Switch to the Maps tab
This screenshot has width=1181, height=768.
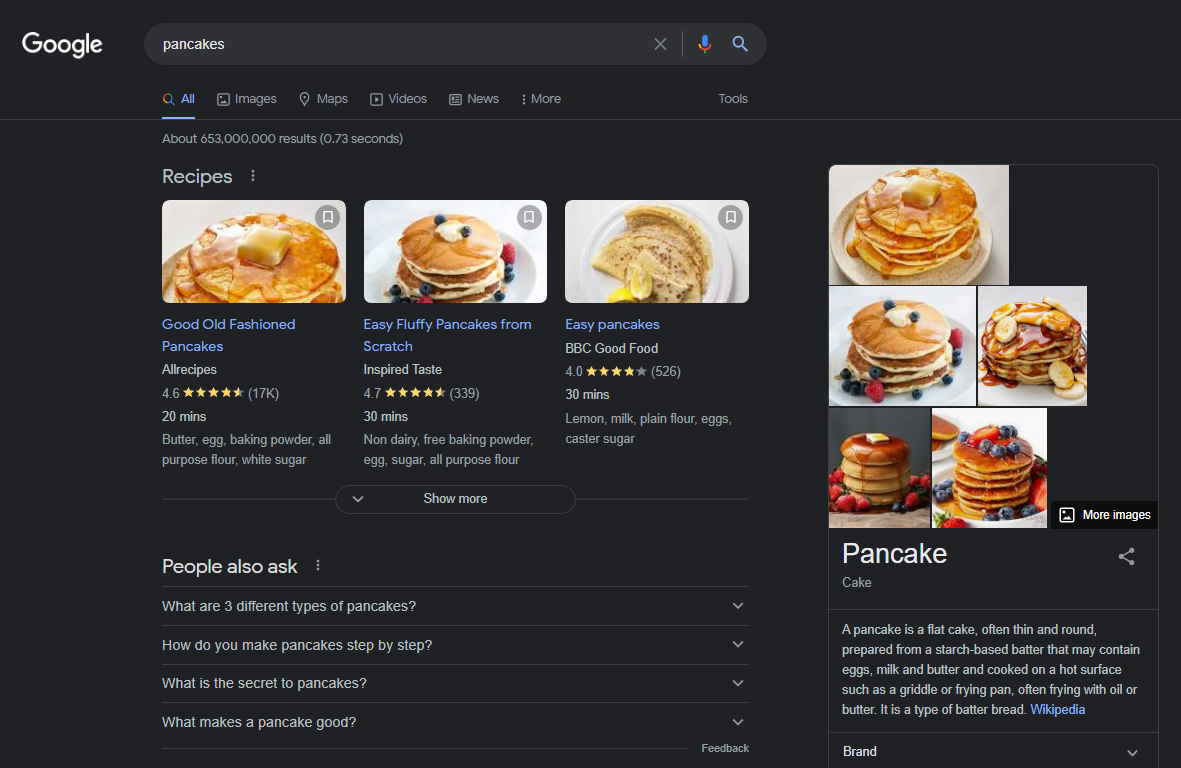coord(323,99)
